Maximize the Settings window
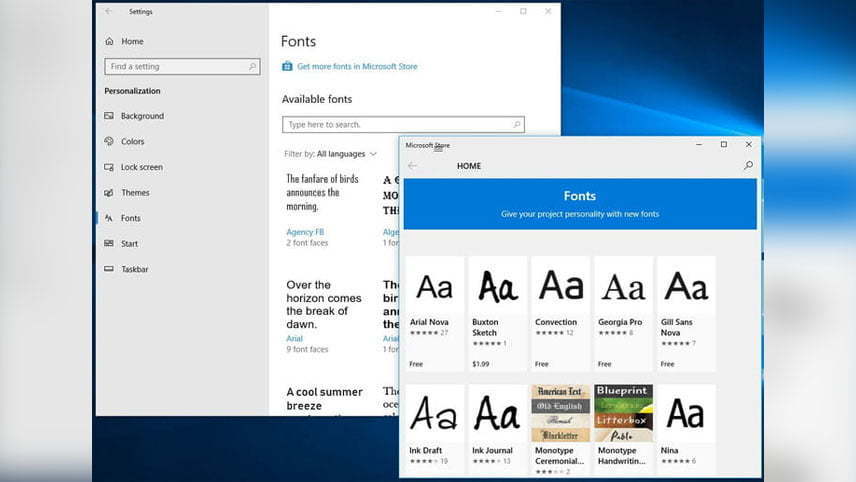The height and width of the screenshot is (482, 856). tap(523, 11)
